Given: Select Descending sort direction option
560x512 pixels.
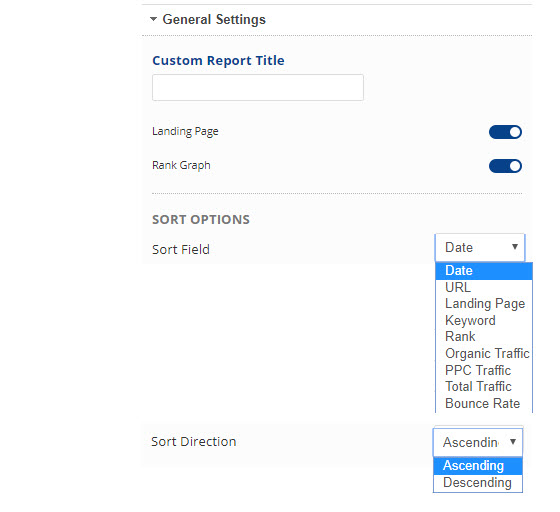Looking at the screenshot, I should 478,483.
